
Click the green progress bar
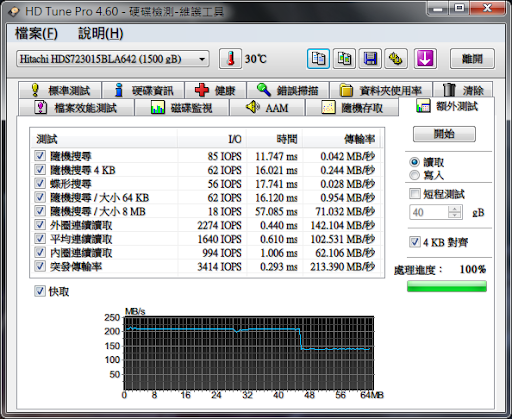coord(447,286)
